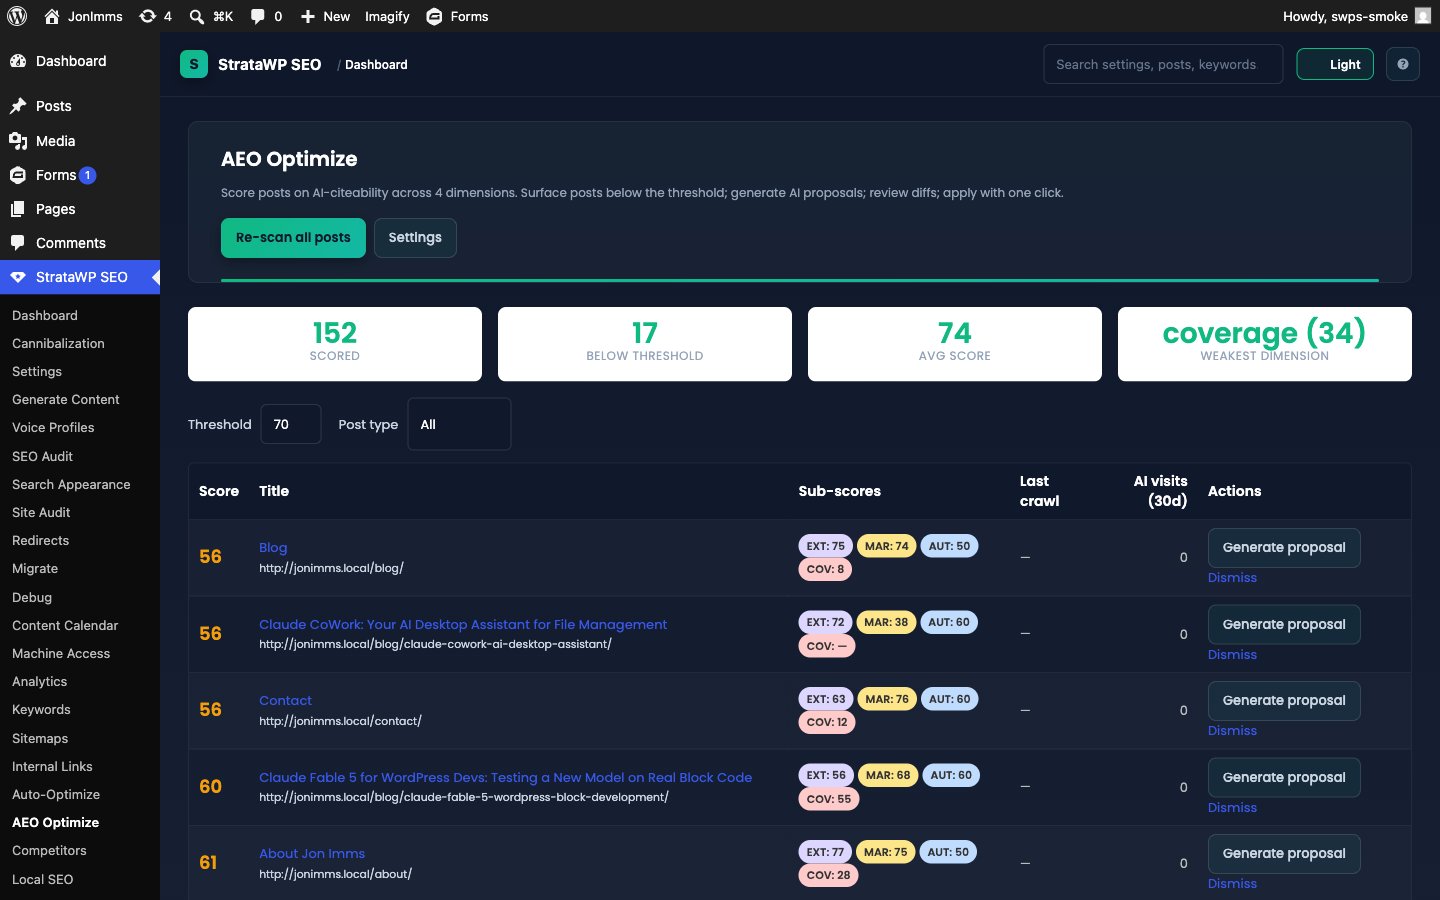Open the Content Calendar submenu item
1440x900 pixels.
pos(65,625)
